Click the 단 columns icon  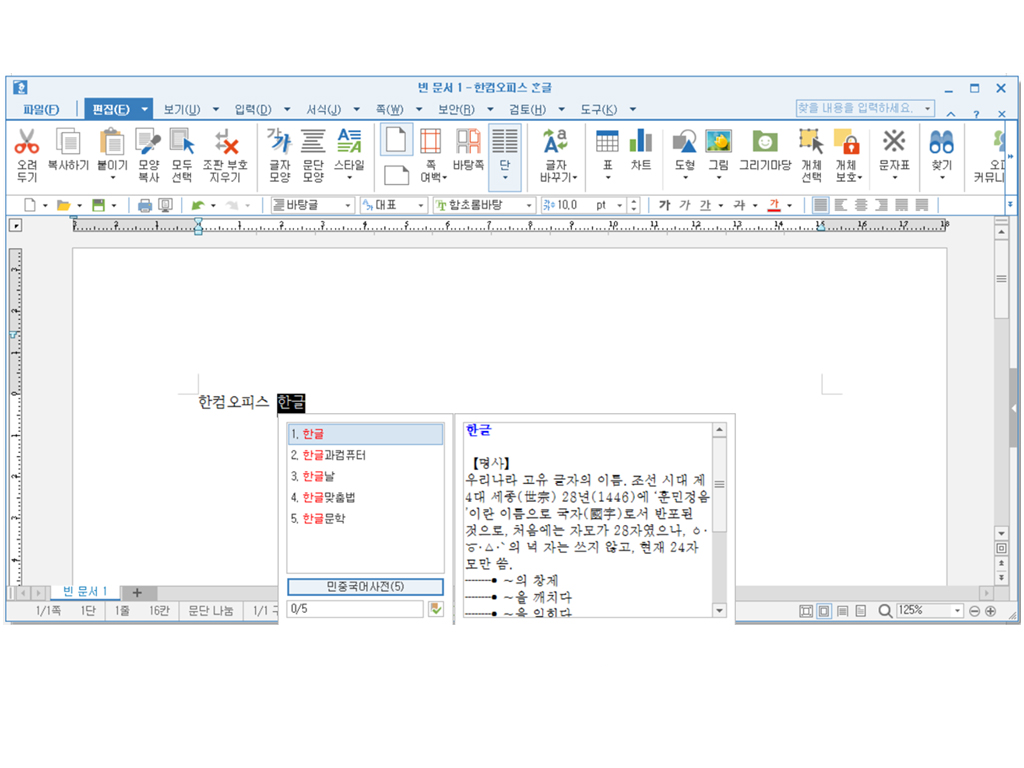pyautogui.click(x=505, y=141)
